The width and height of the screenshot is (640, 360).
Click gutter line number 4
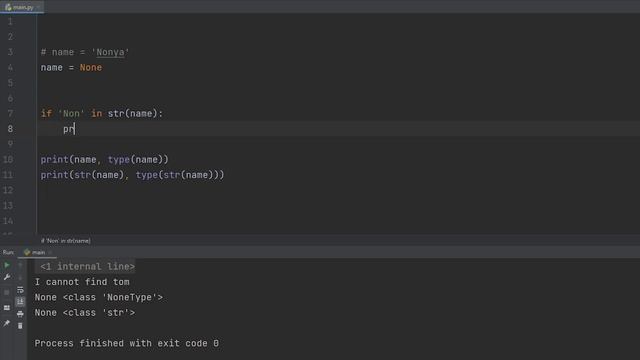point(10,67)
